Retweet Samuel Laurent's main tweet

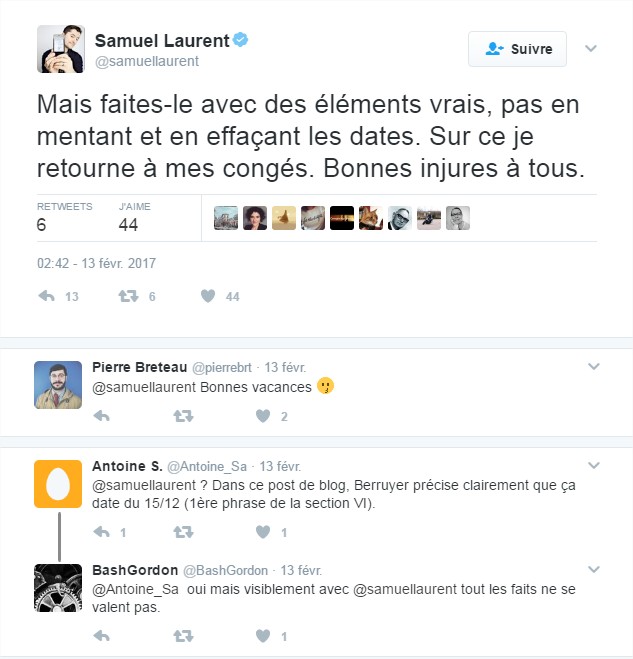pyautogui.click(x=128, y=296)
